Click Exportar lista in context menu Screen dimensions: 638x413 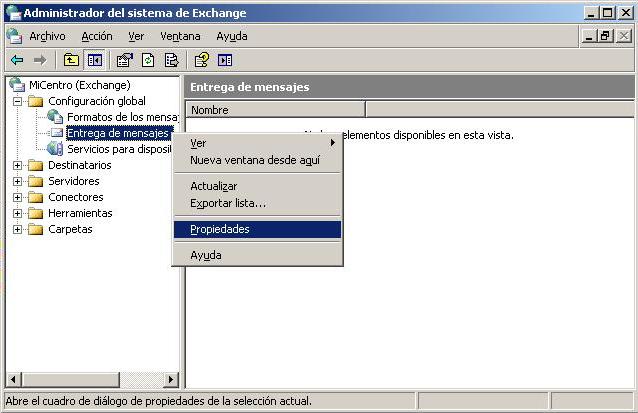point(228,203)
